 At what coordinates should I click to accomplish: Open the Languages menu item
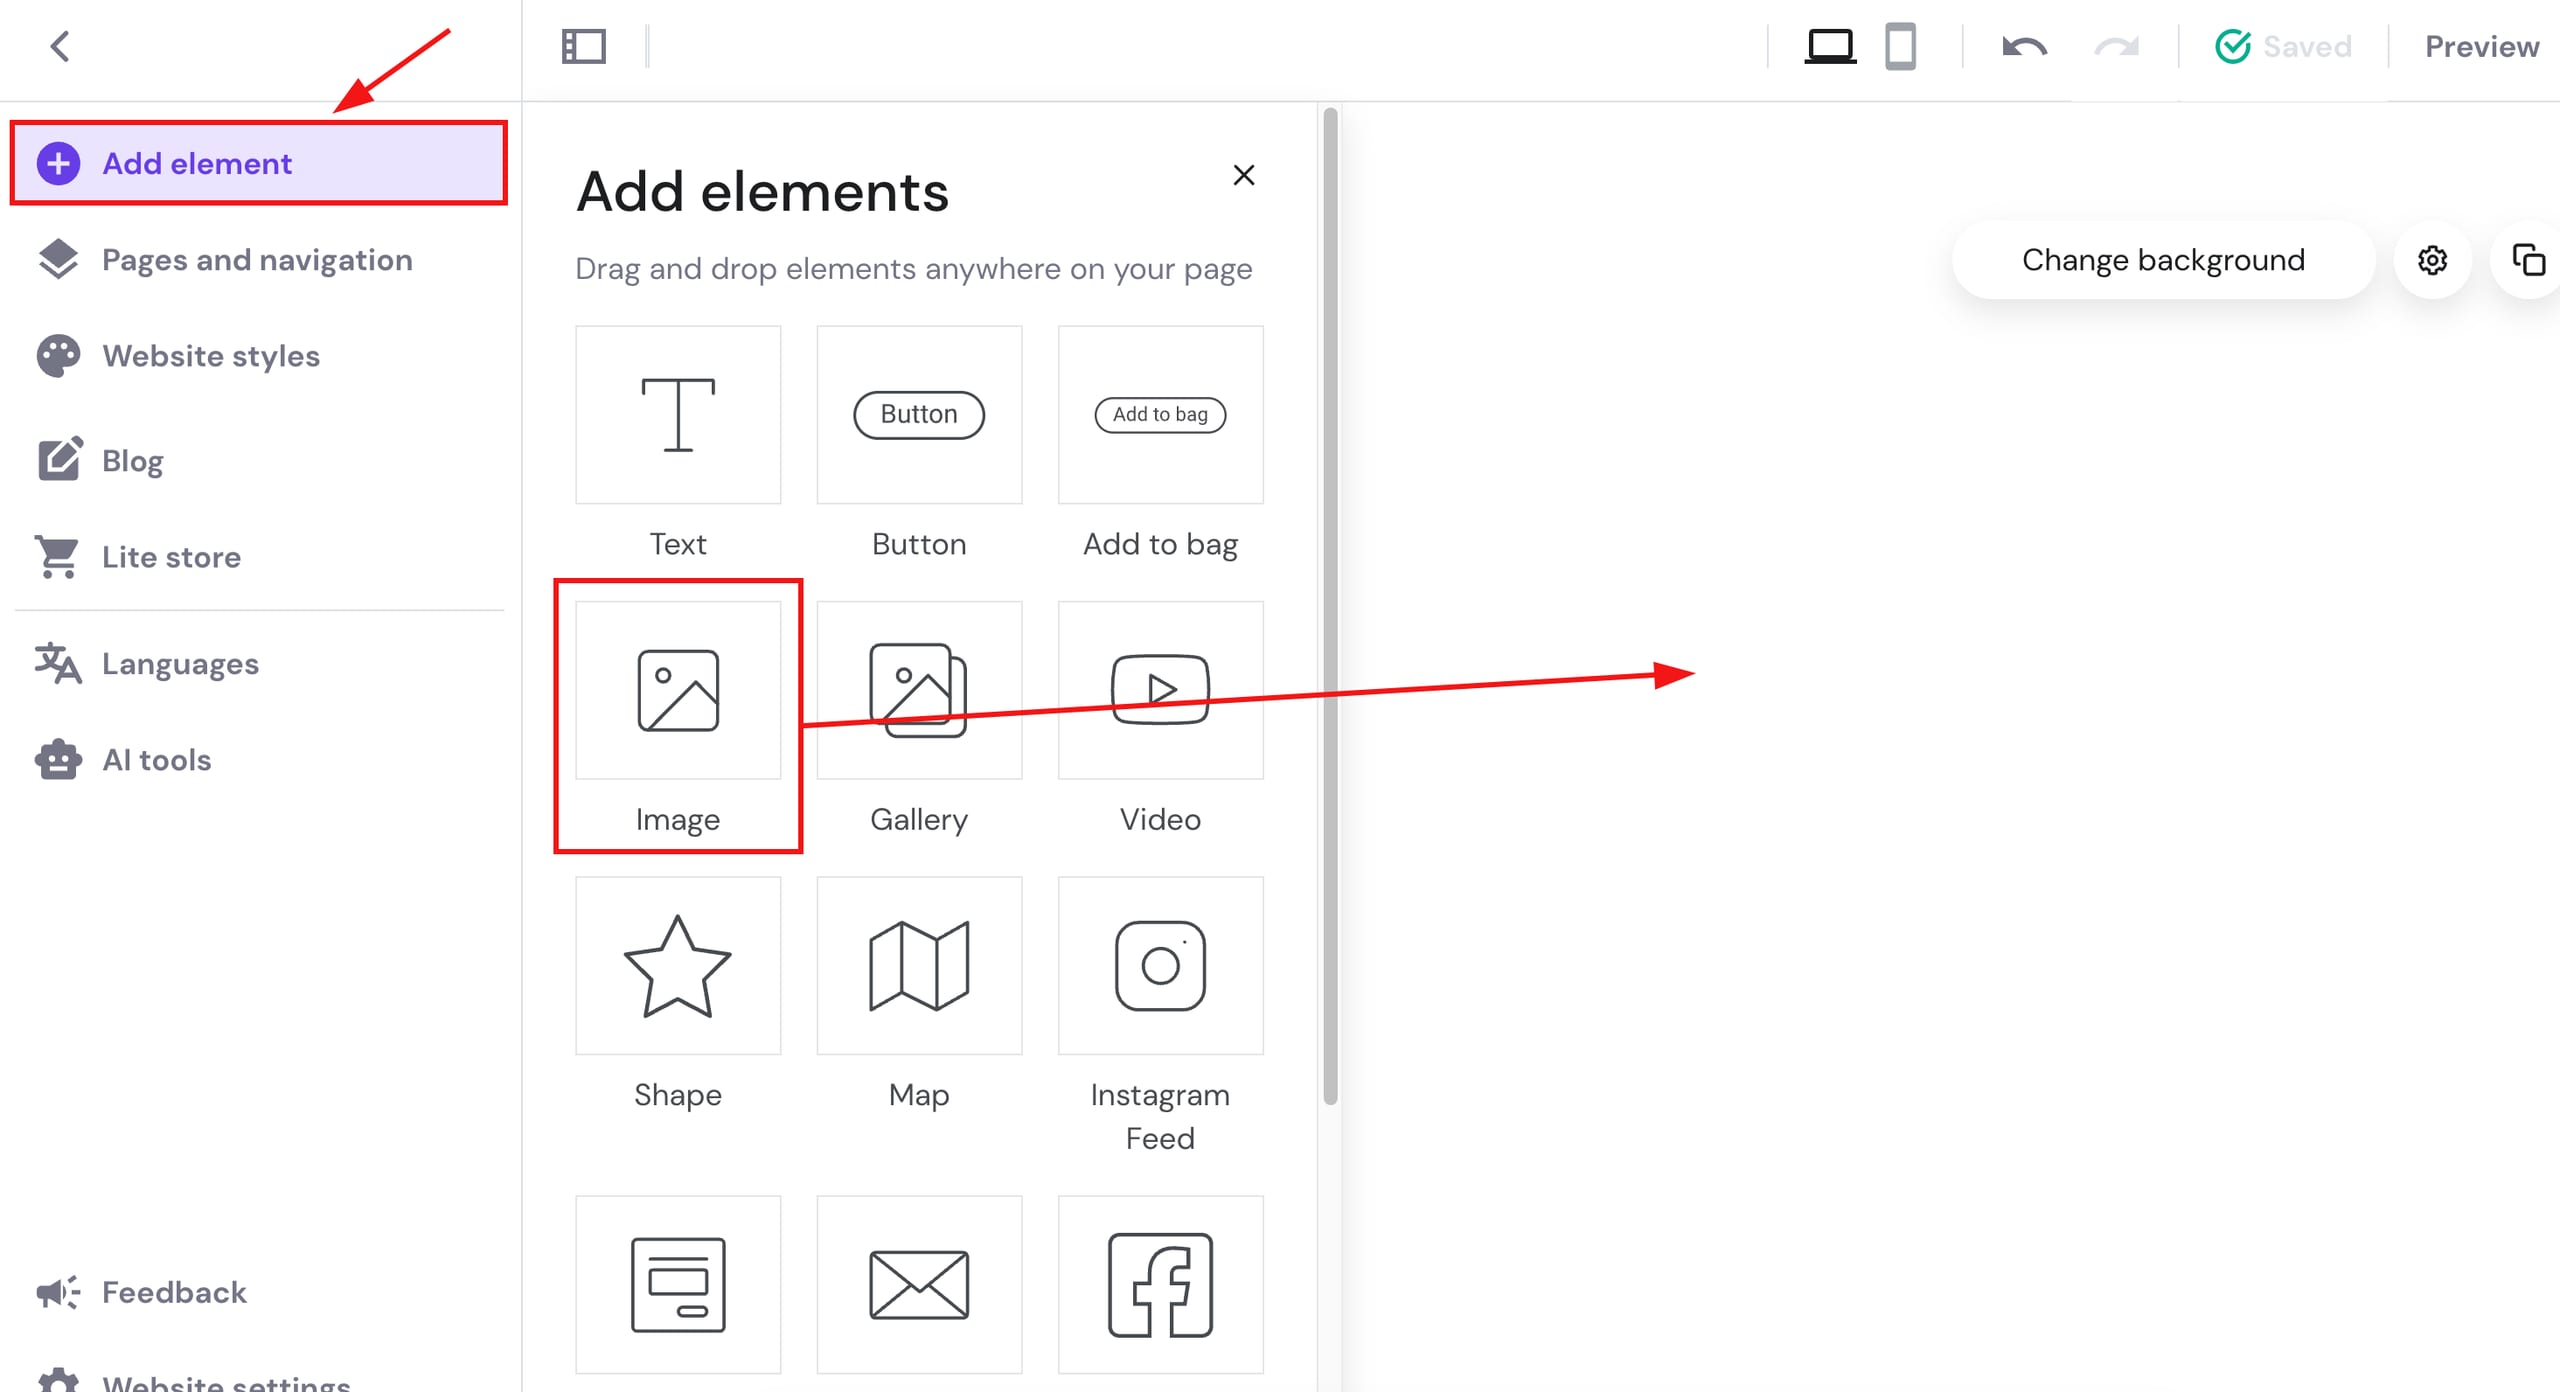(180, 664)
